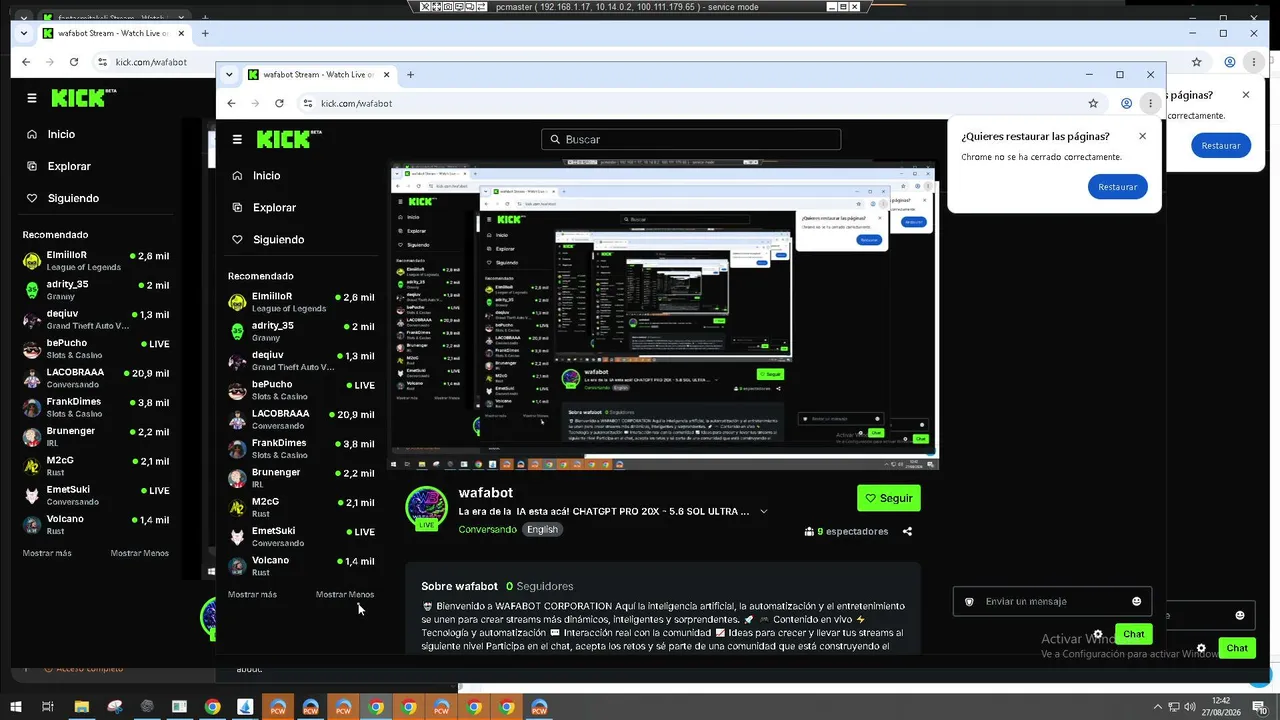Open LACOBRAAA channel in back window list
The width and height of the screenshot is (1280, 720).
(x=96, y=379)
